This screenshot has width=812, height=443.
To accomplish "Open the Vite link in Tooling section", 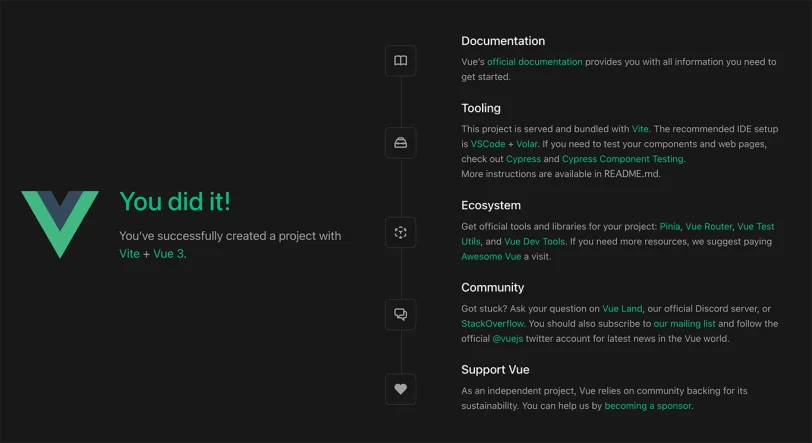I will pyautogui.click(x=640, y=129).
